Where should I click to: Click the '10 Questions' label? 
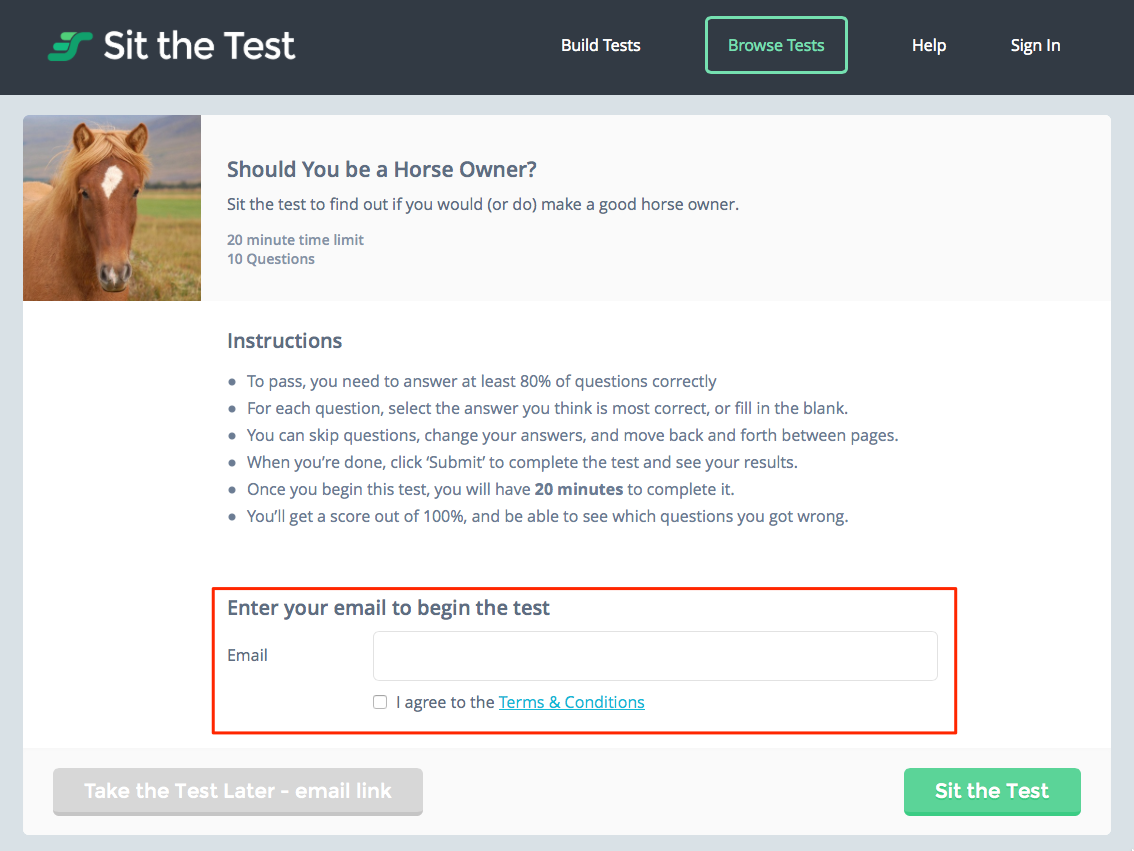click(x=271, y=259)
